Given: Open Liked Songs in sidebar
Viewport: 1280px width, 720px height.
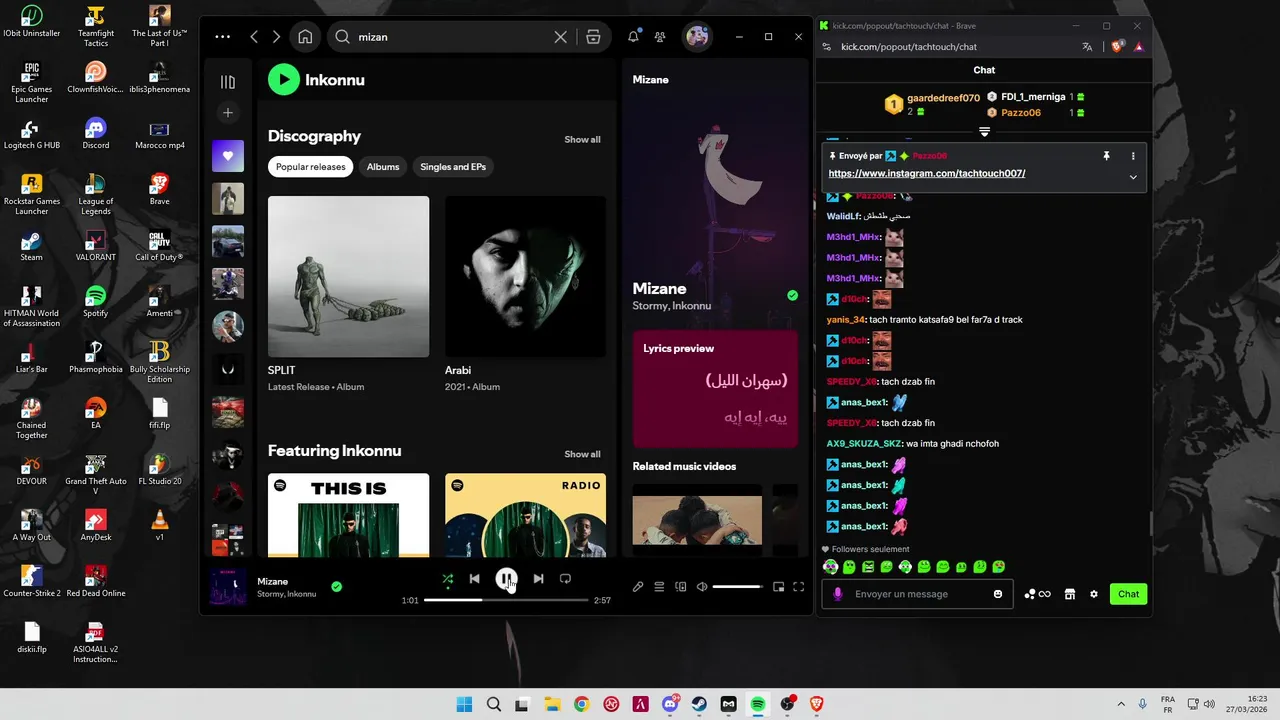Looking at the screenshot, I should tap(228, 156).
